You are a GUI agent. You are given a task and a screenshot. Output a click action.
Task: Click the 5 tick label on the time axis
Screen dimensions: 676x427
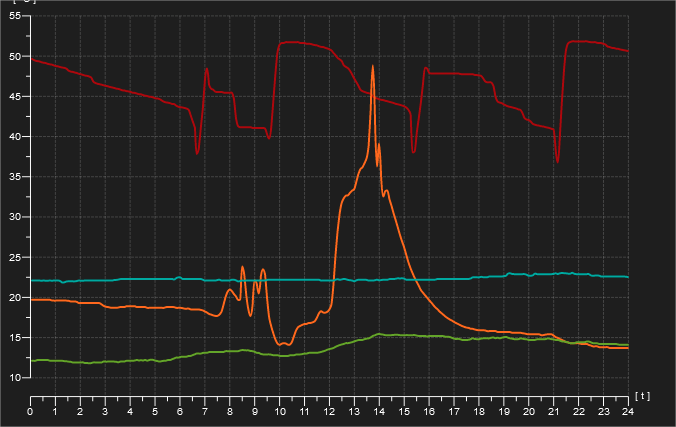155,412
